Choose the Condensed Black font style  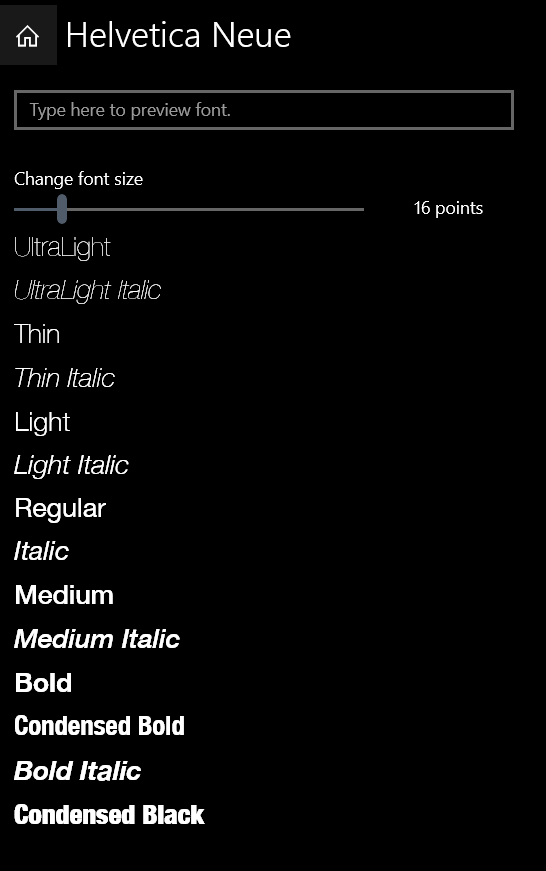[109, 815]
